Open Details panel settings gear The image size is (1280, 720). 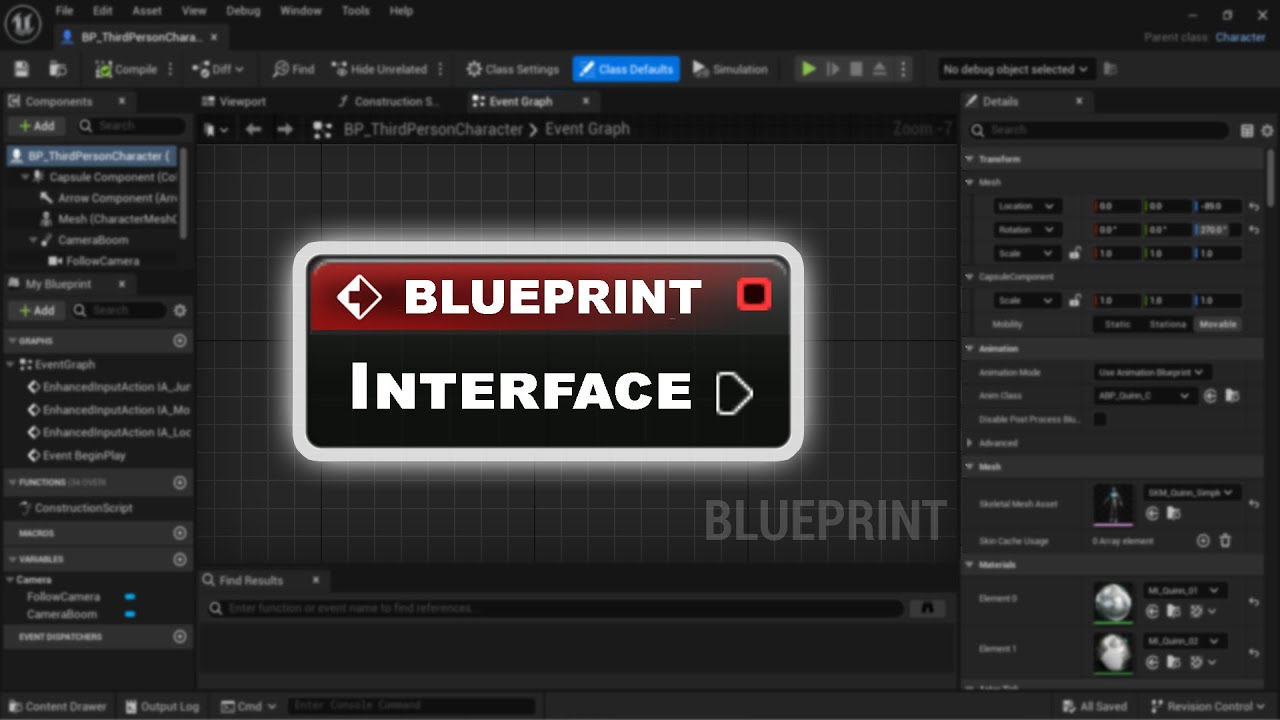click(x=1267, y=130)
